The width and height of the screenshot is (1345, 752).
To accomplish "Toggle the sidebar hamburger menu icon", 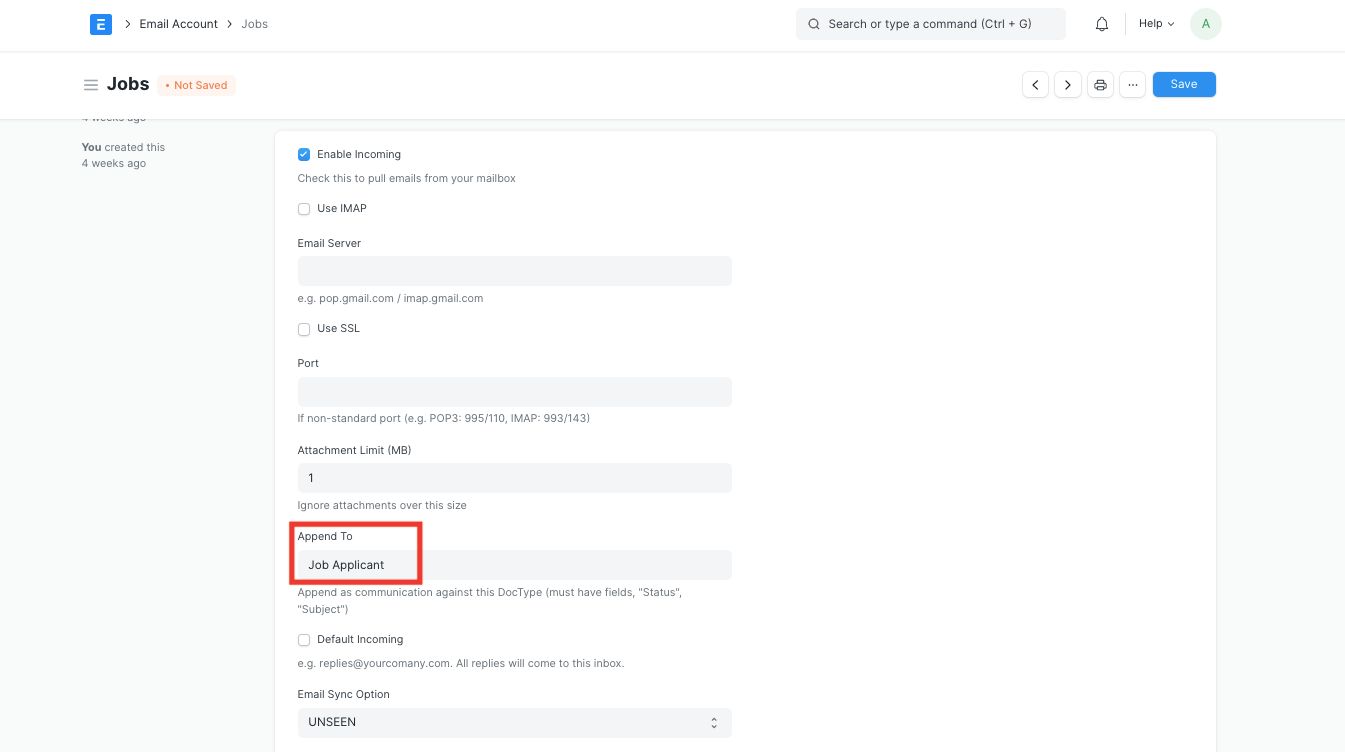I will [x=91, y=85].
